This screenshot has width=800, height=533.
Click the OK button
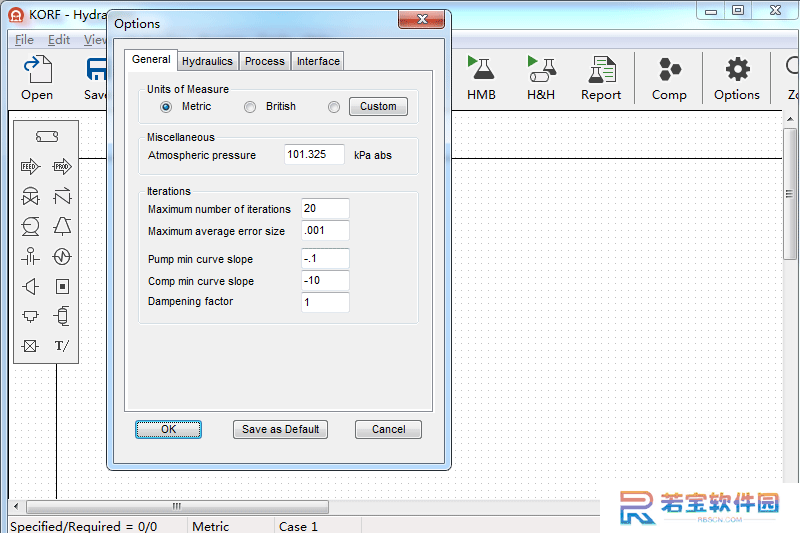click(168, 429)
